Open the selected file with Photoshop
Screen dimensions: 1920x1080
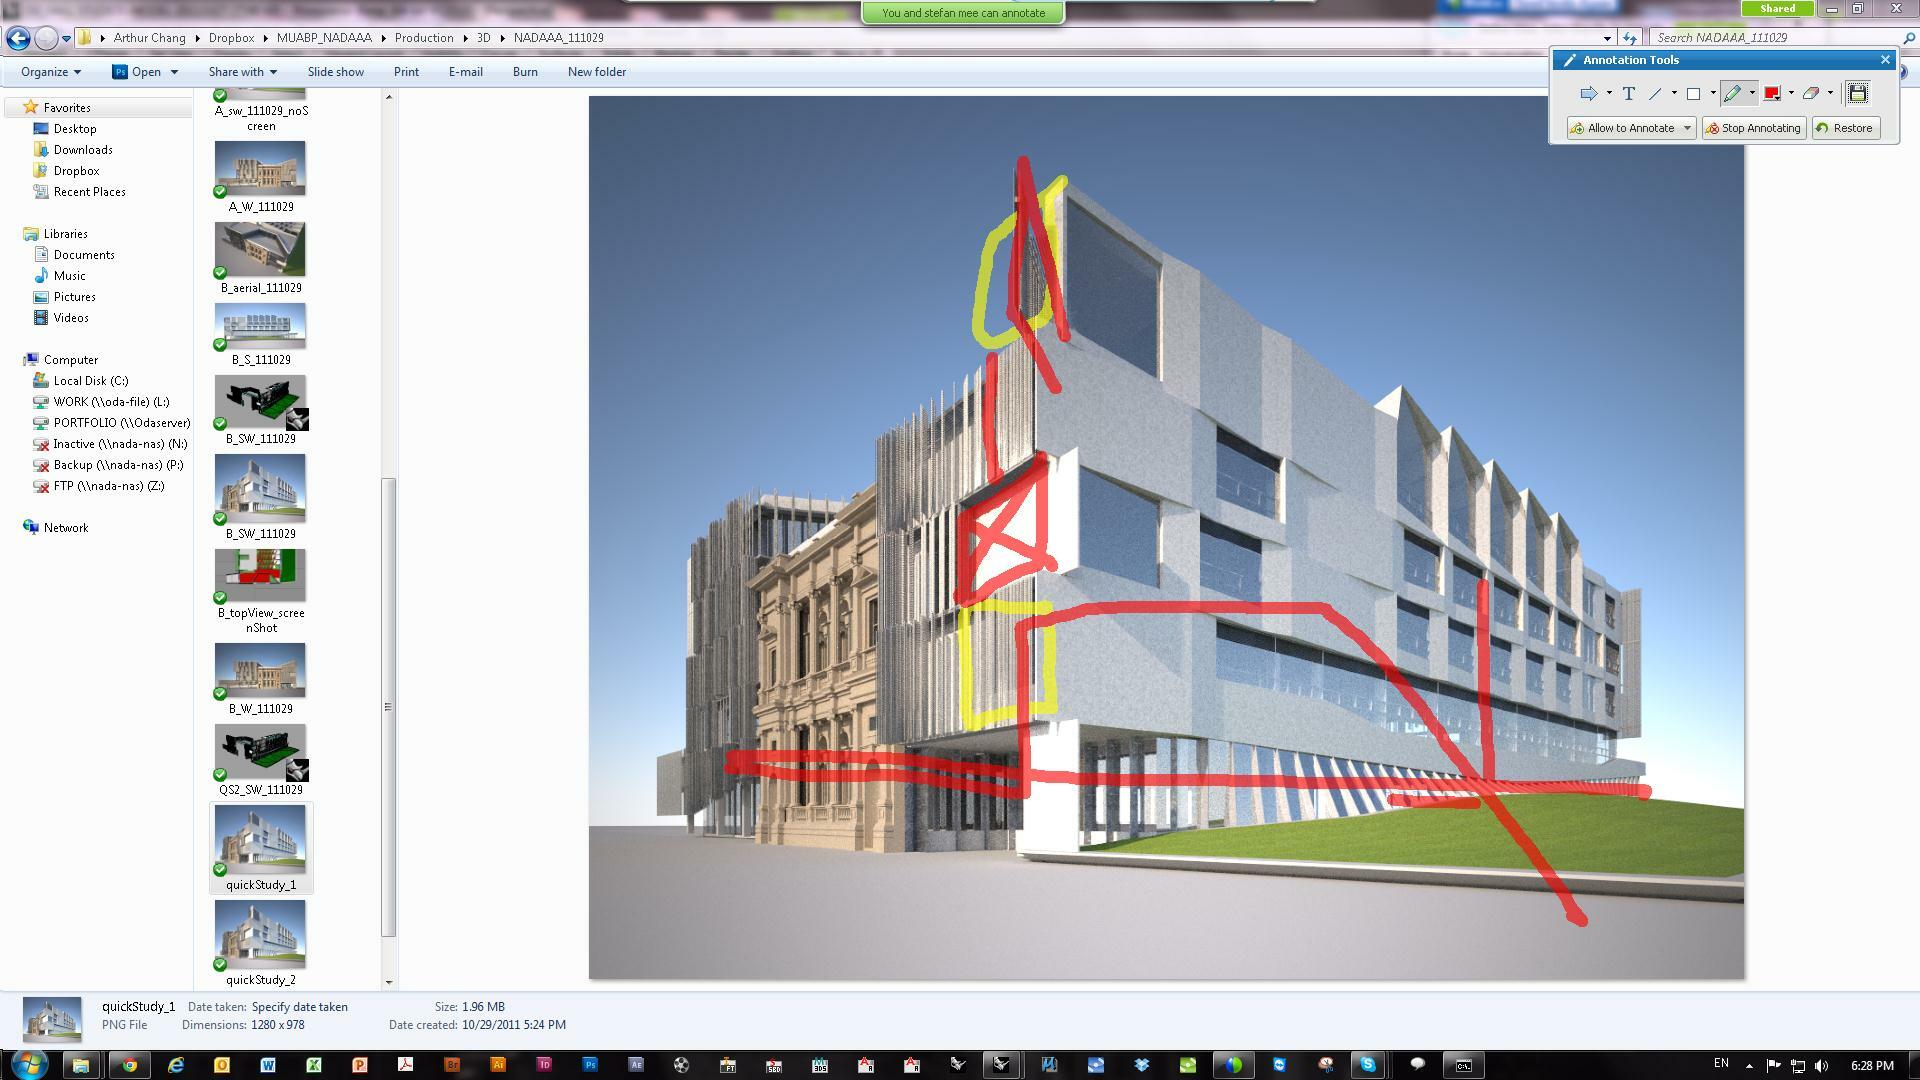click(137, 72)
